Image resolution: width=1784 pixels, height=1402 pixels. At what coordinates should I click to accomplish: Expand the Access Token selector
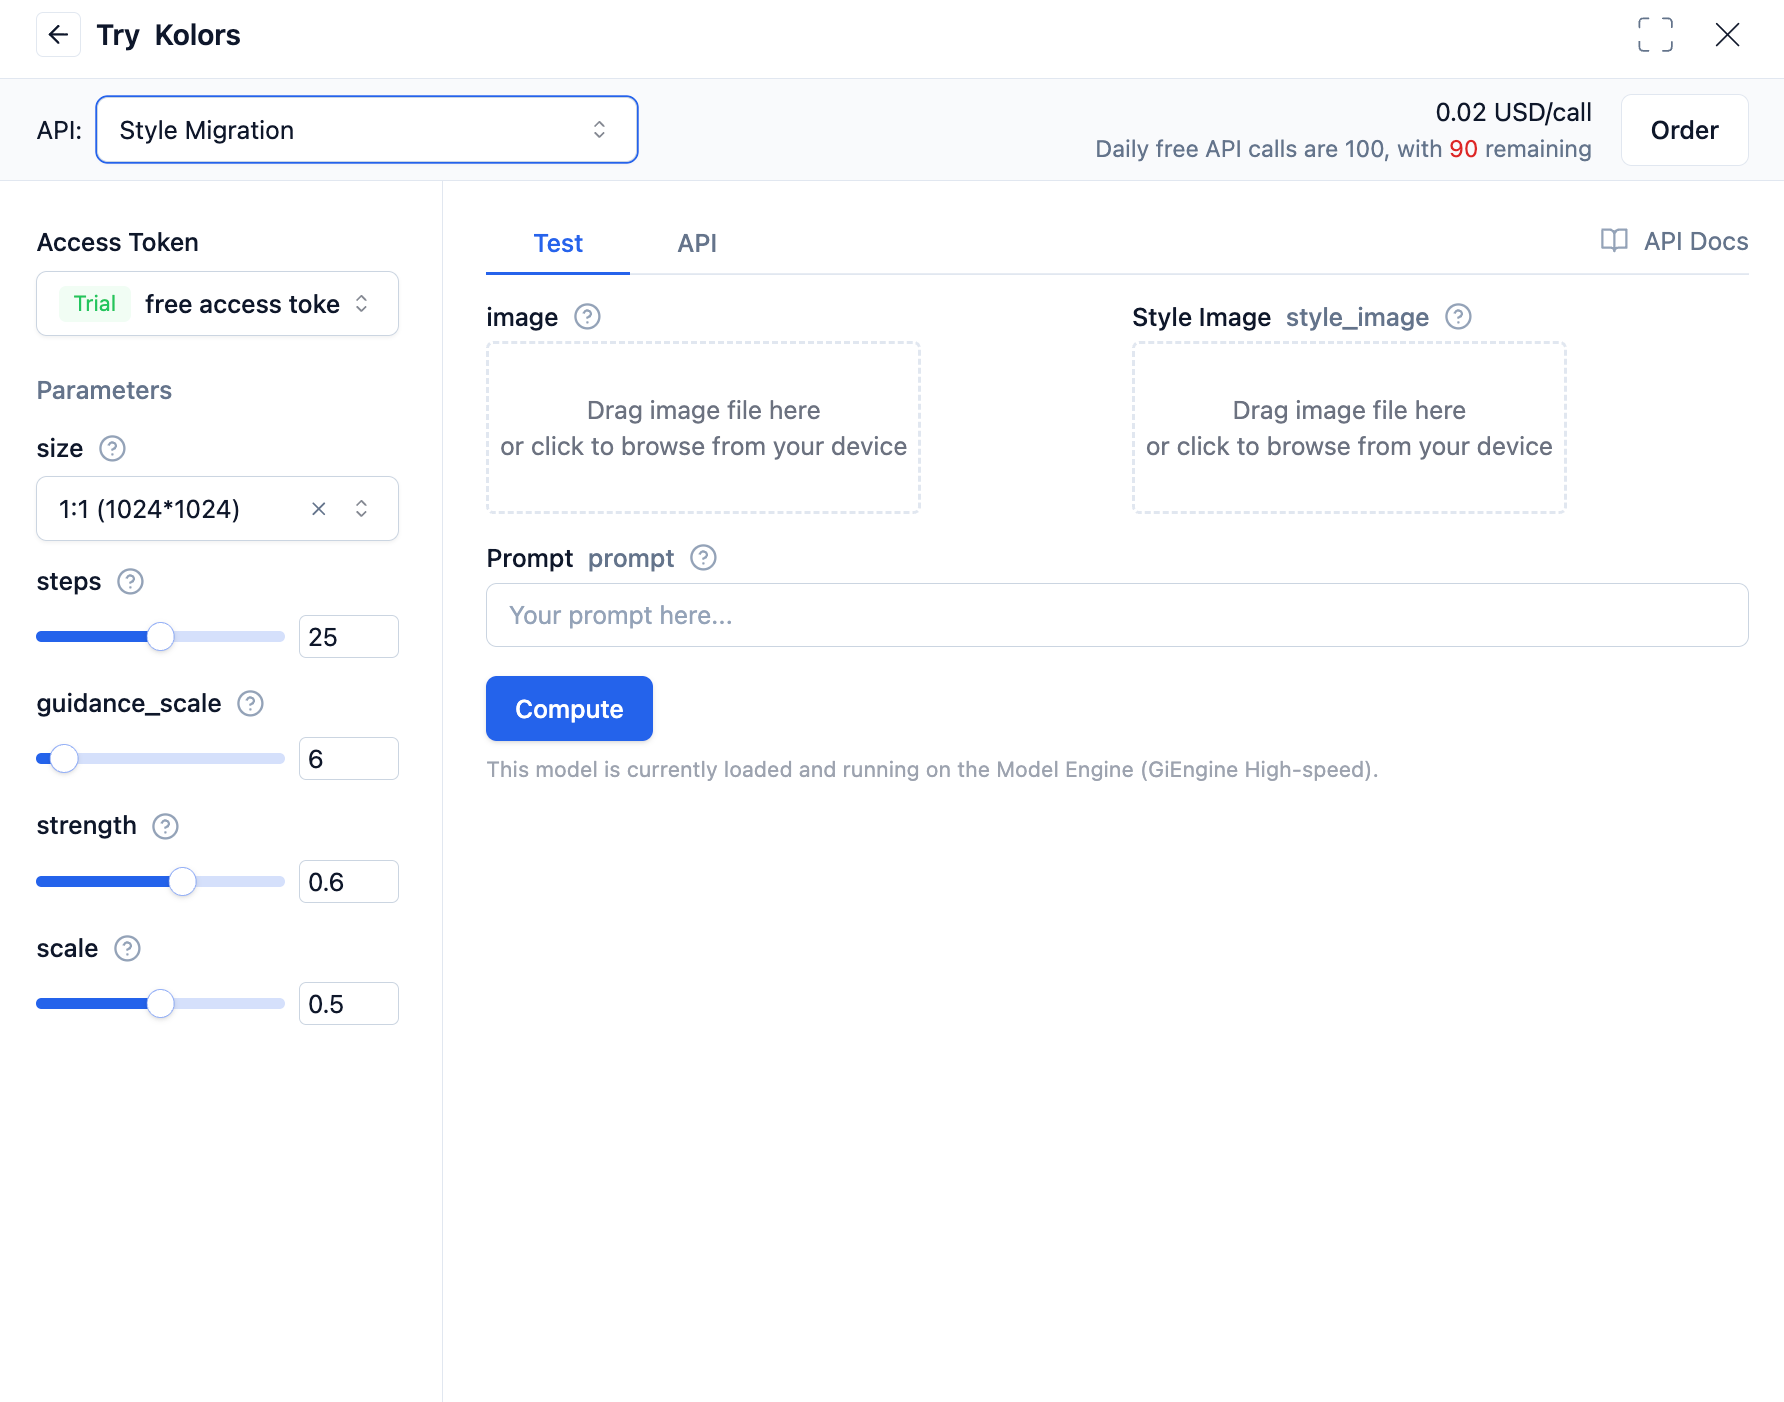pyautogui.click(x=217, y=304)
